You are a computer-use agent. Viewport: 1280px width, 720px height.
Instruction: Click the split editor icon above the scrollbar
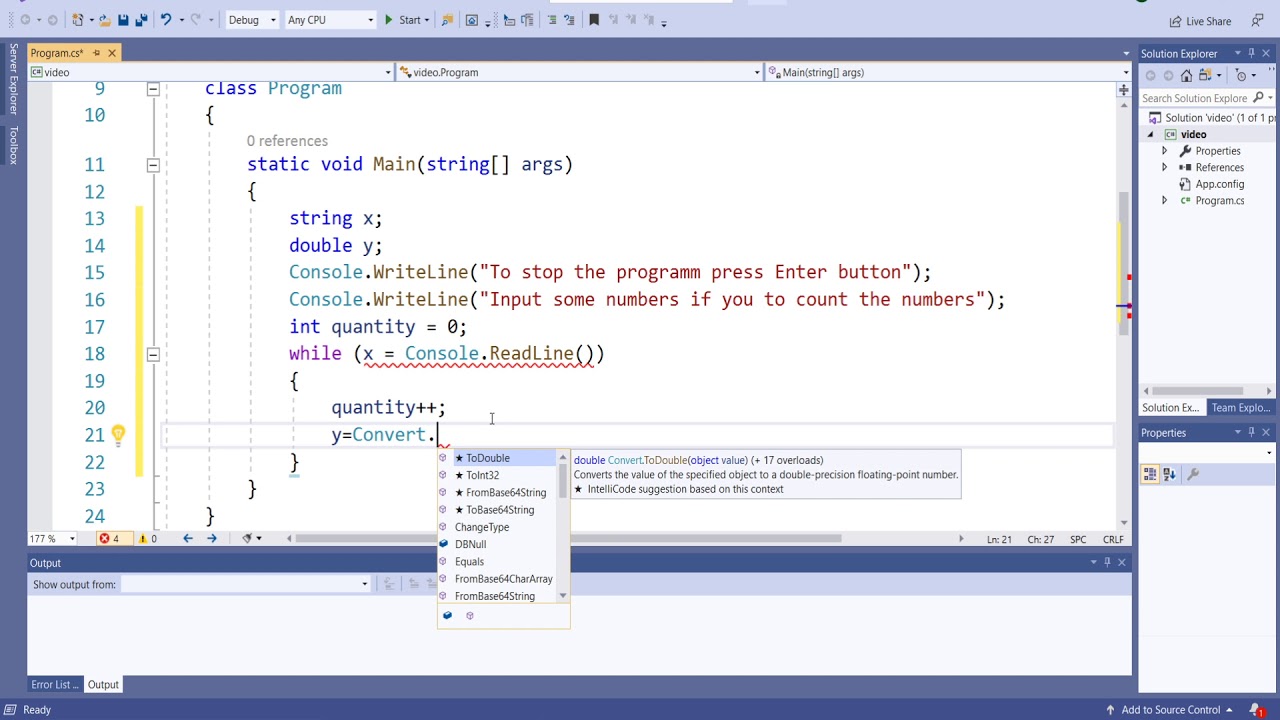click(x=1124, y=89)
